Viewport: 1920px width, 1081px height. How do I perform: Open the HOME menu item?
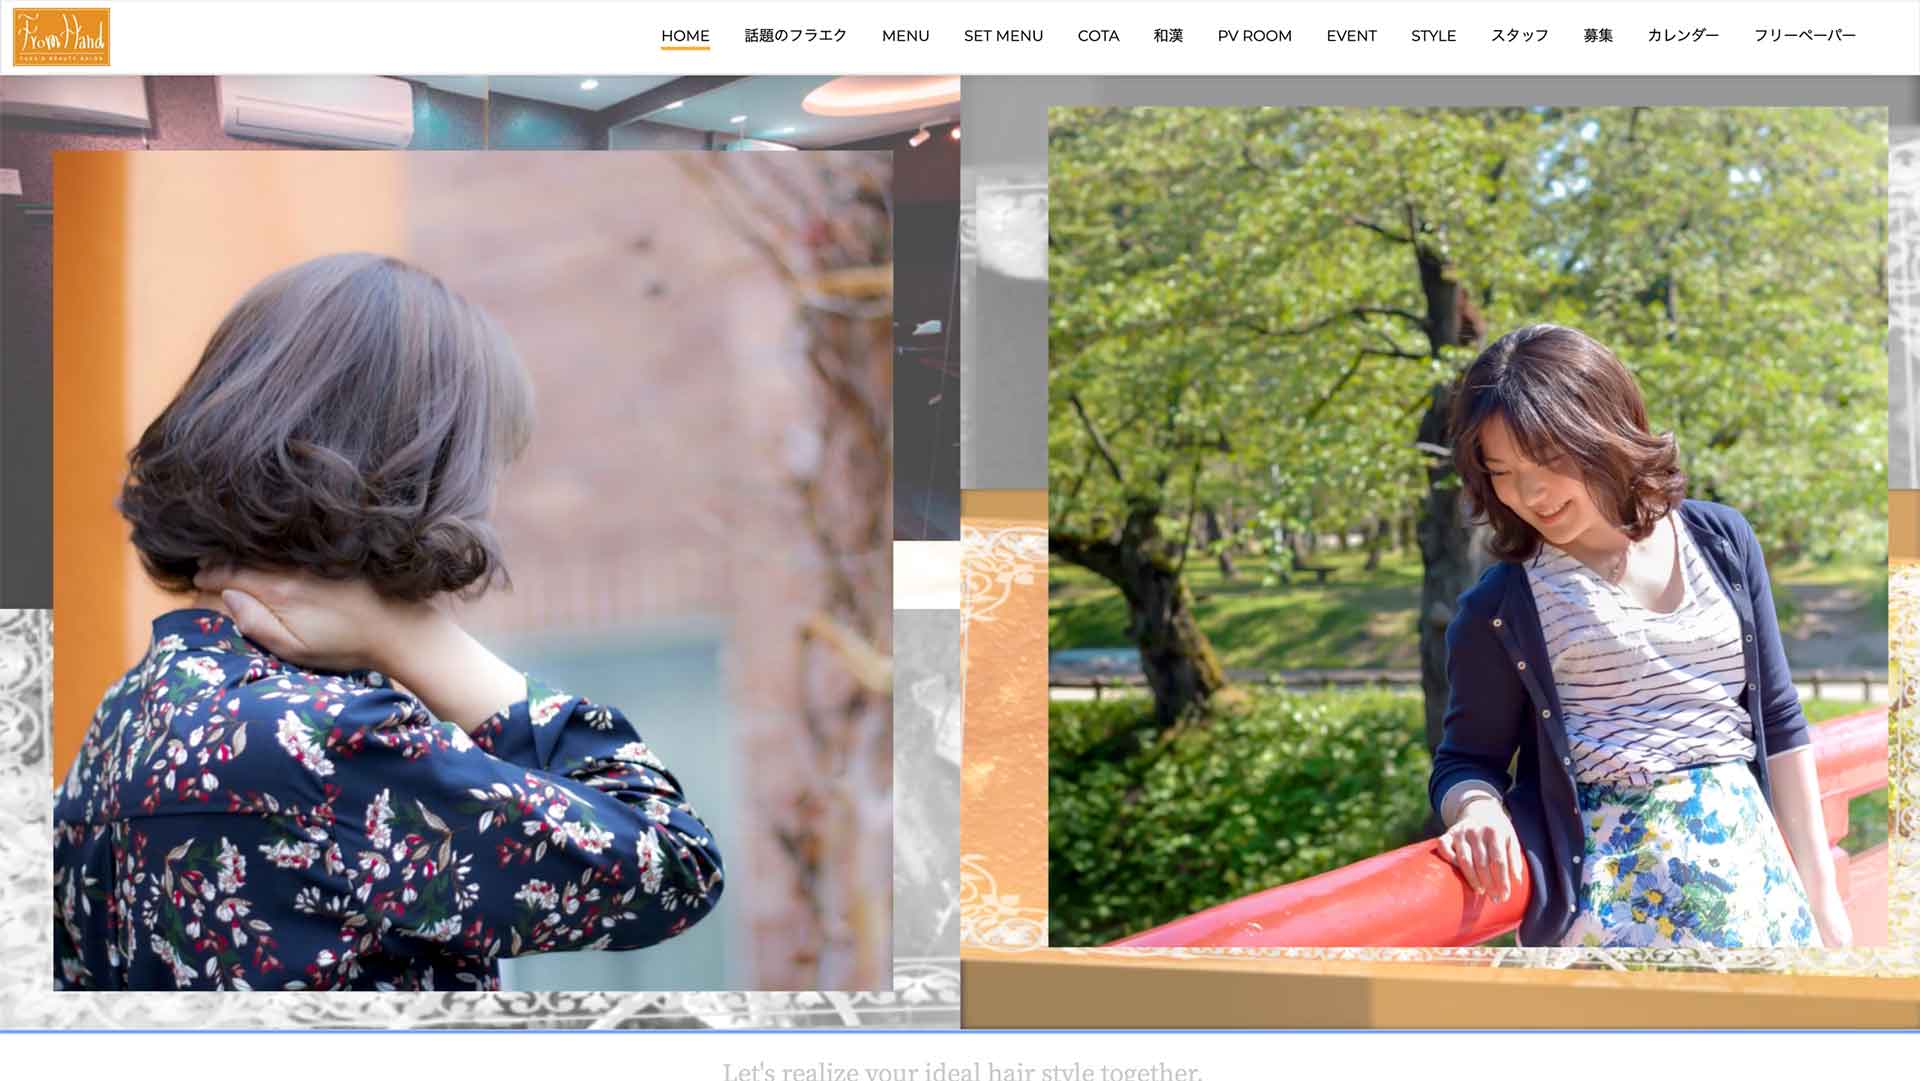pyautogui.click(x=685, y=36)
